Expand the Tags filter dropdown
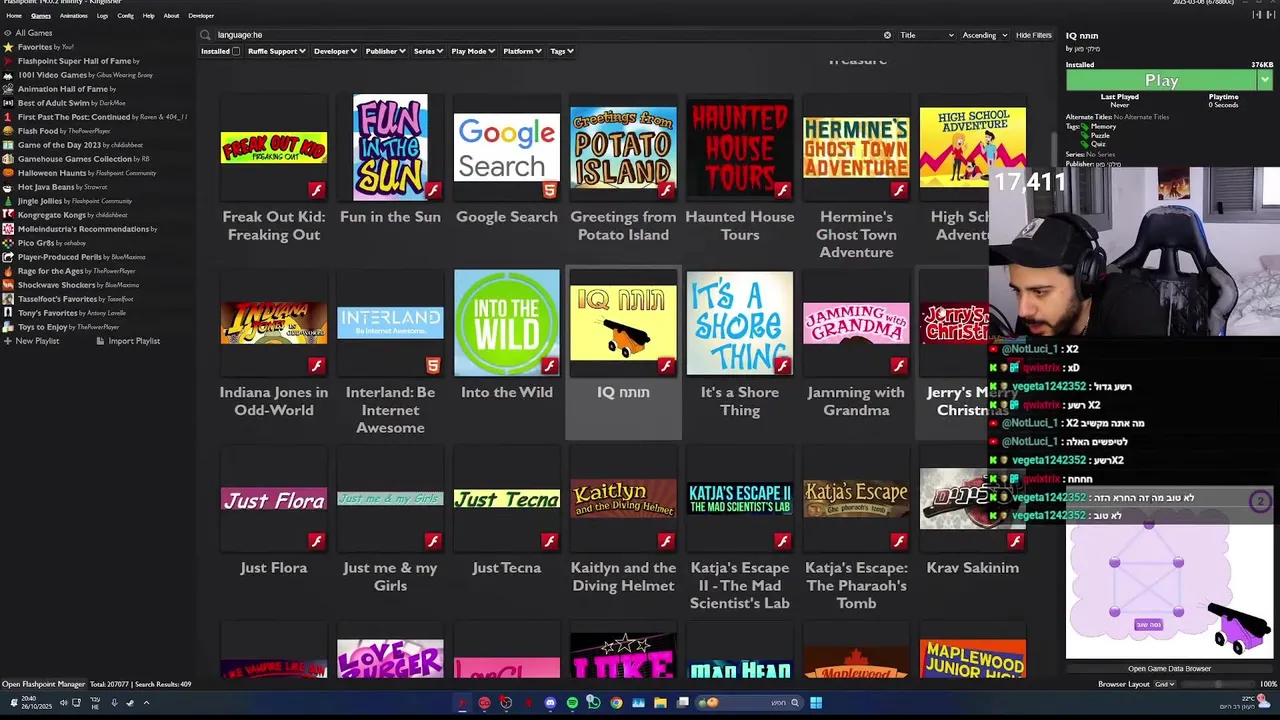 coord(562,51)
